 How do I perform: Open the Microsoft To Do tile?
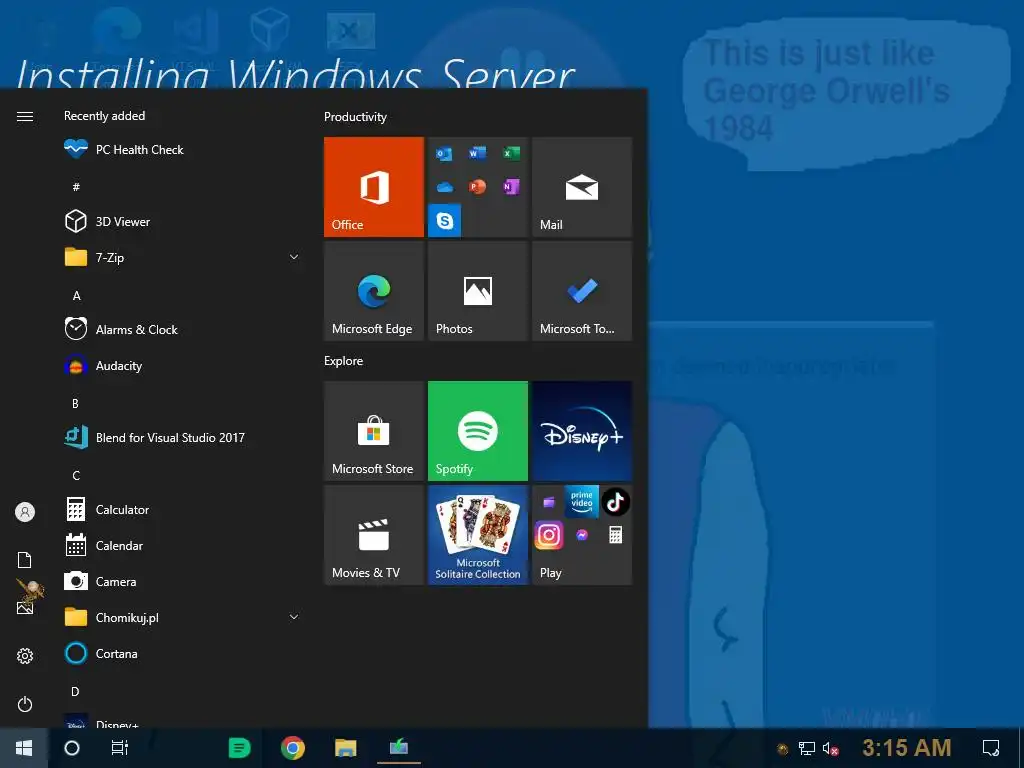[x=582, y=291]
